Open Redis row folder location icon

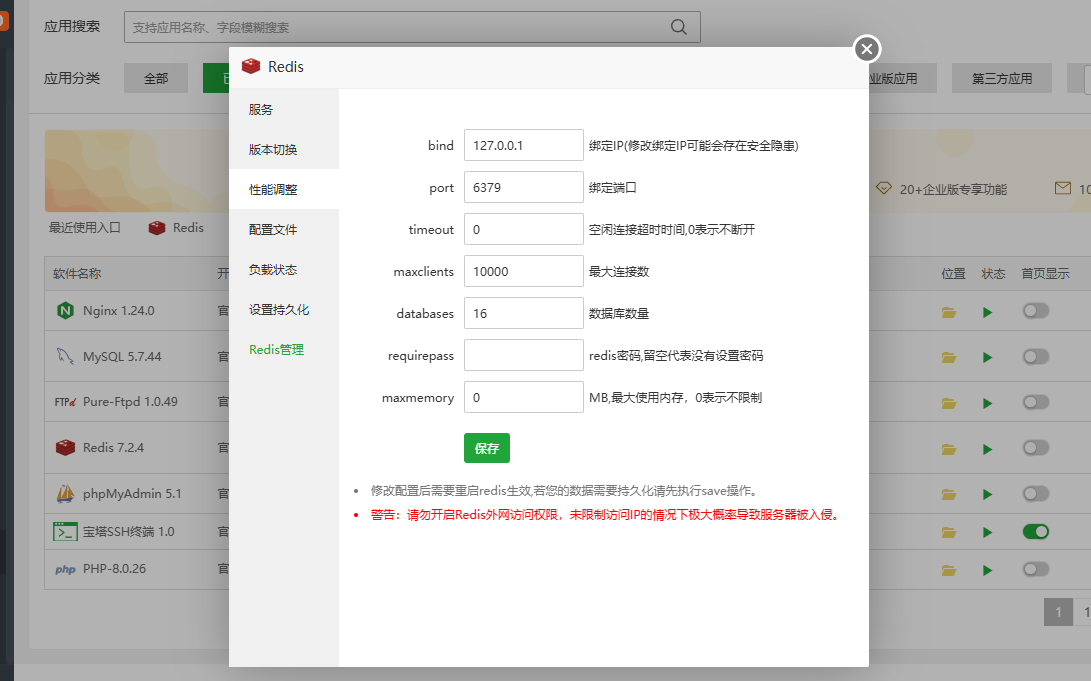(949, 449)
